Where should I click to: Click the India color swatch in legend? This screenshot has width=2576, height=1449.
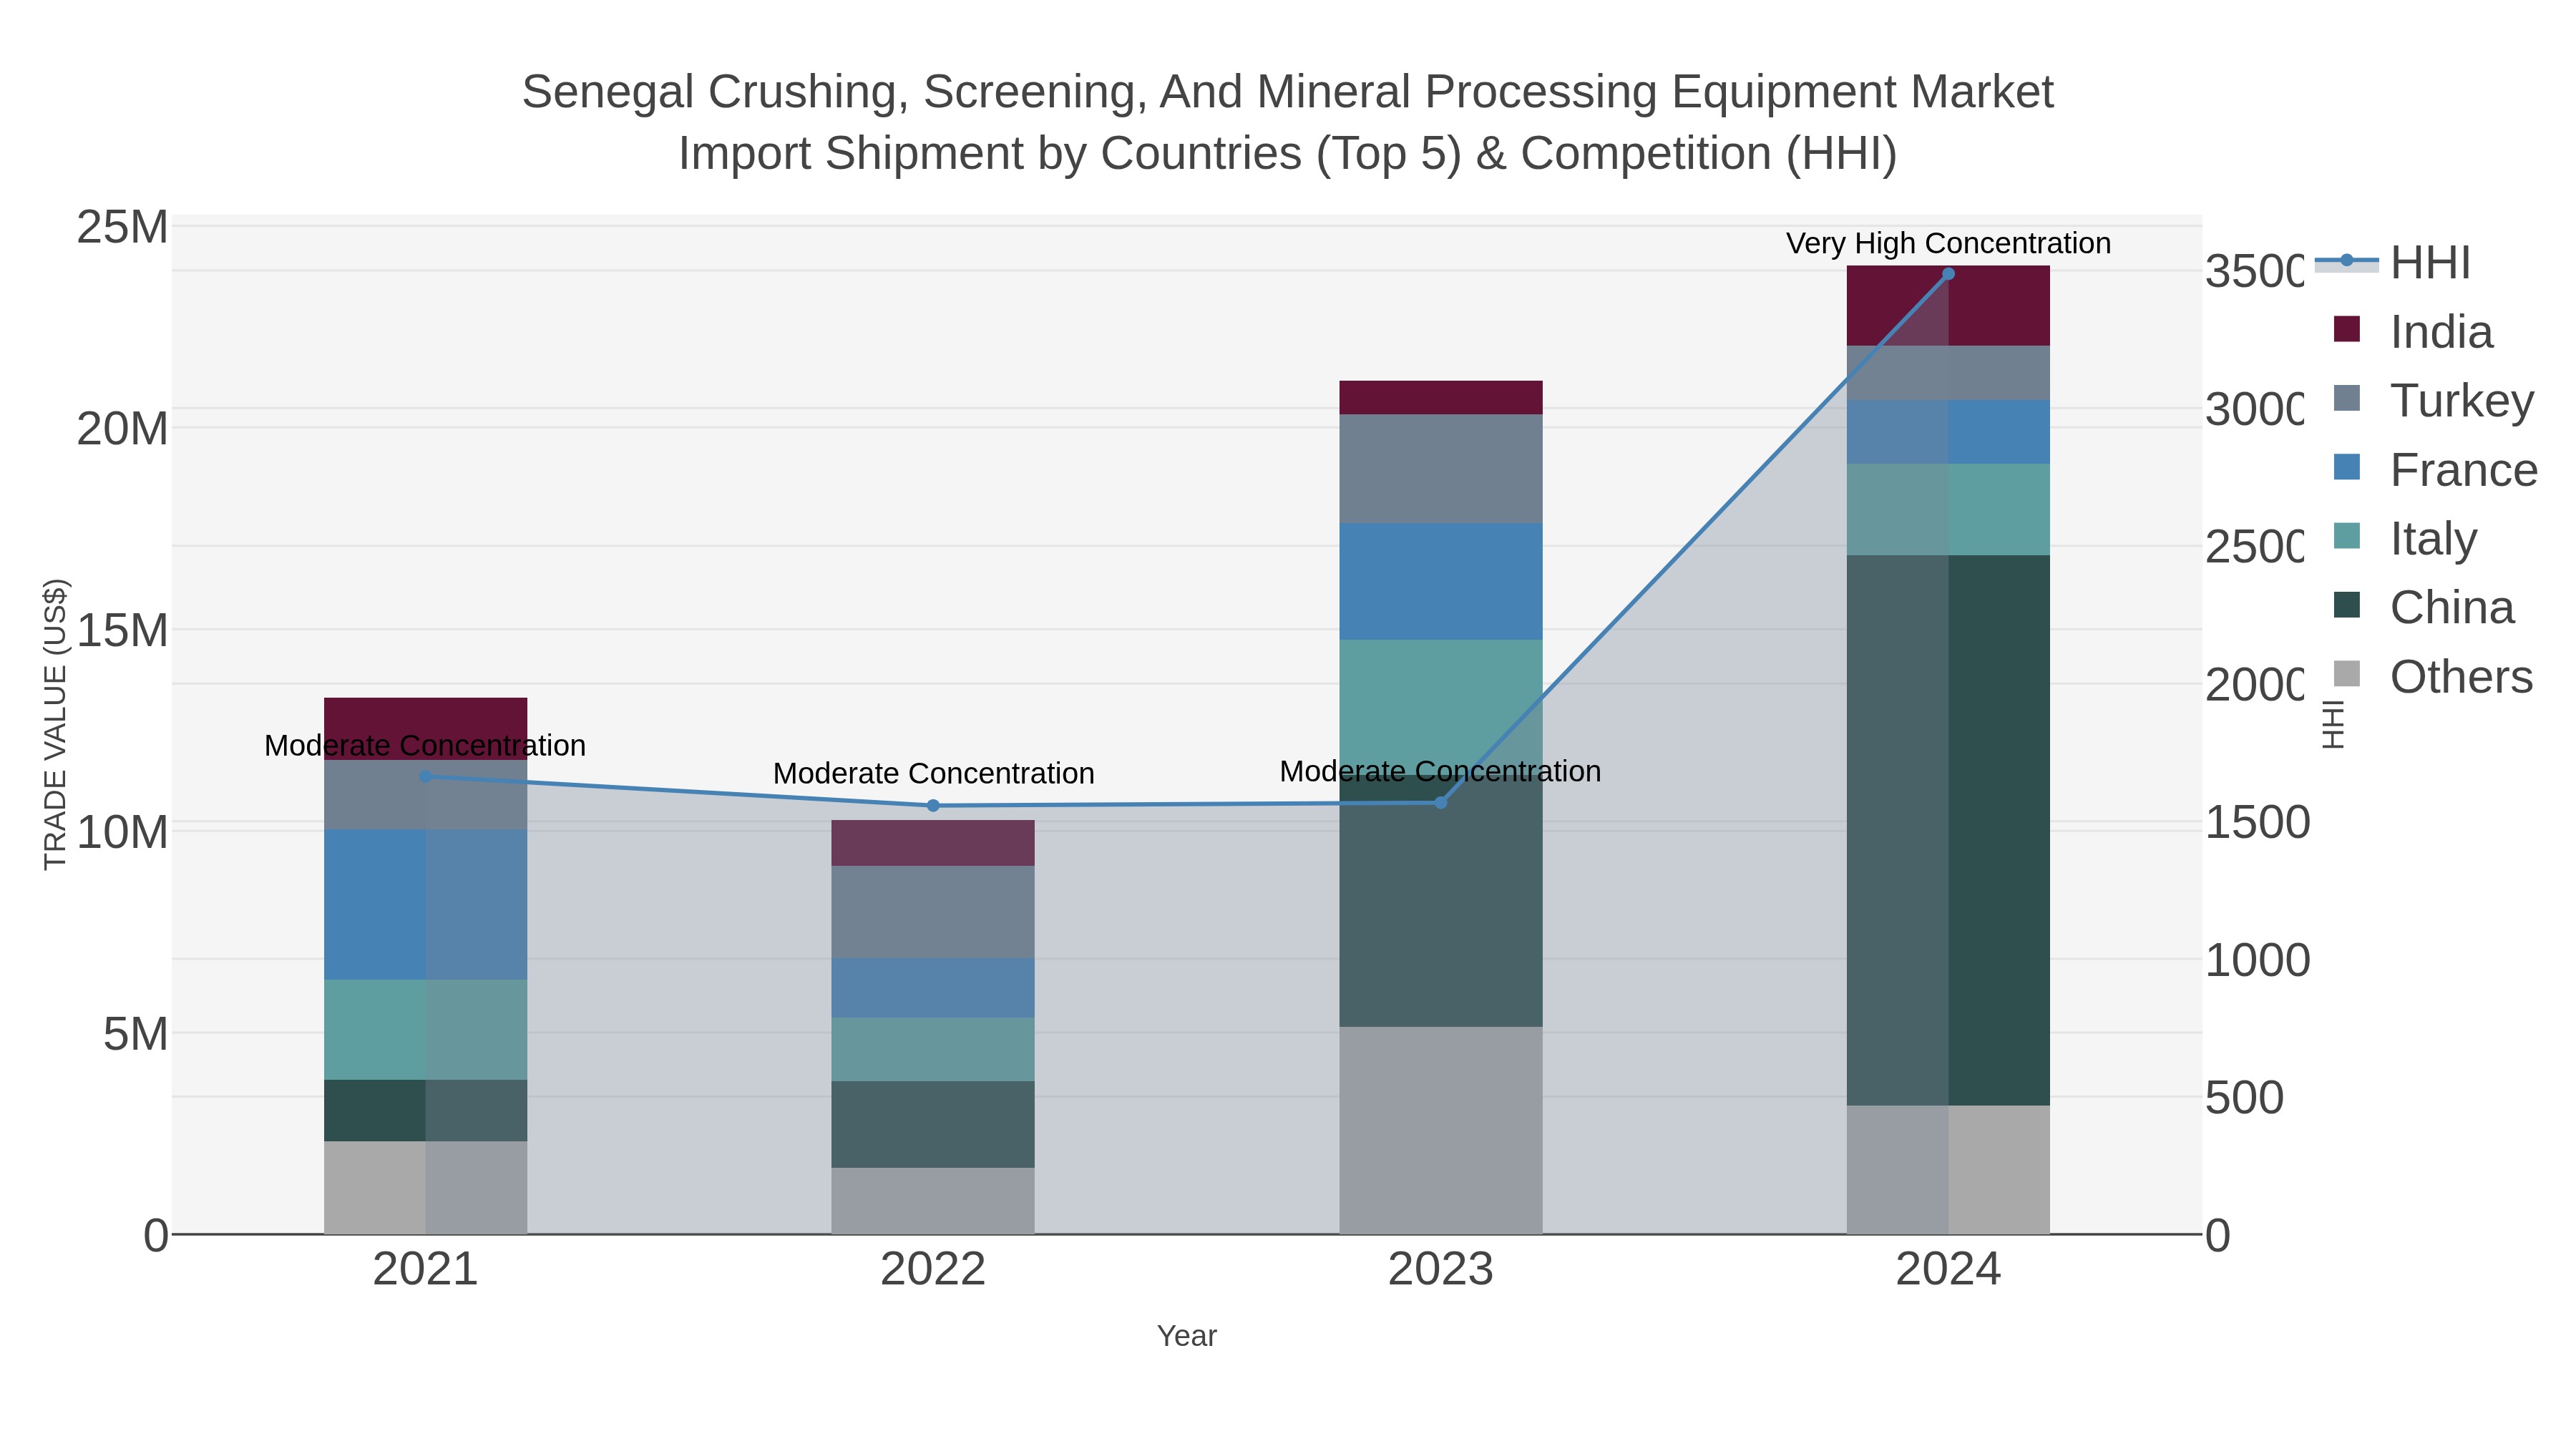click(x=2346, y=329)
